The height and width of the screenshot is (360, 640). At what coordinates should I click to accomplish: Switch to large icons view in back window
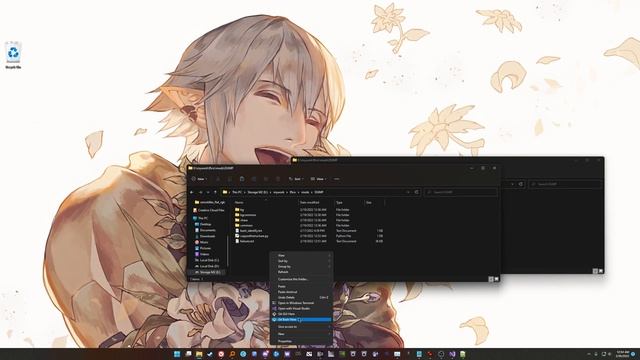tap(600, 271)
